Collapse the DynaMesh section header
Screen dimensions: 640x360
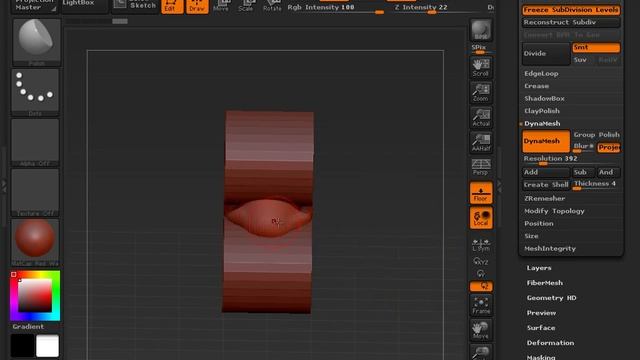click(x=542, y=124)
